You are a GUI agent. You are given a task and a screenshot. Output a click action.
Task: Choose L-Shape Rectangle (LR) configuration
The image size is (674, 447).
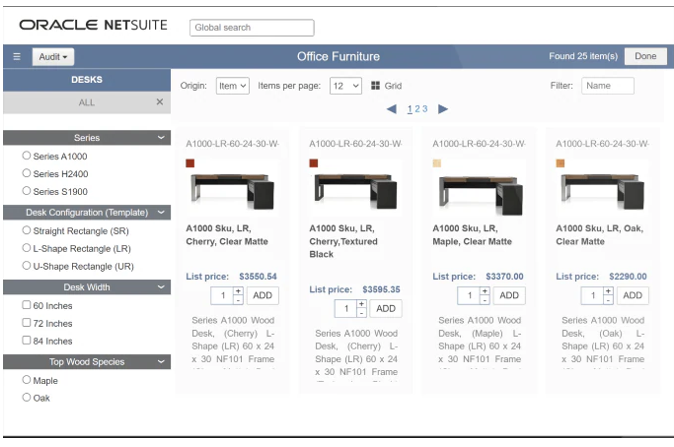tap(27, 248)
